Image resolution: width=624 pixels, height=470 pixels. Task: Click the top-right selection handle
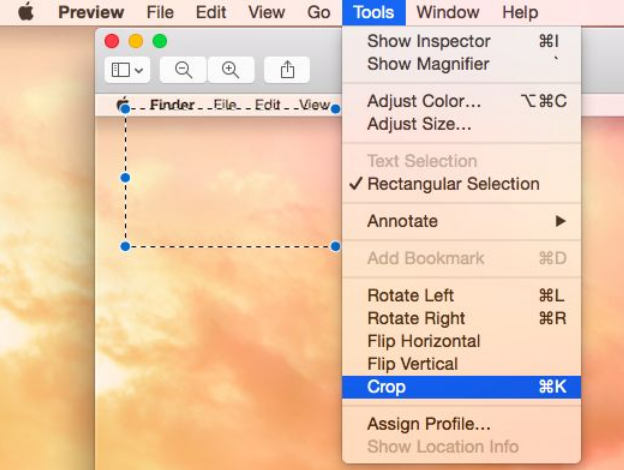click(x=335, y=109)
